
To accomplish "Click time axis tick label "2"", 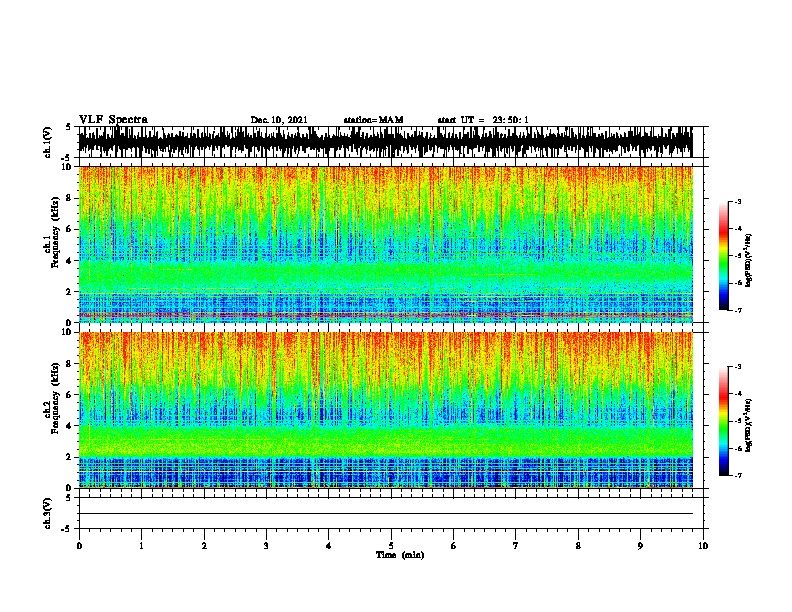I will click(204, 546).
